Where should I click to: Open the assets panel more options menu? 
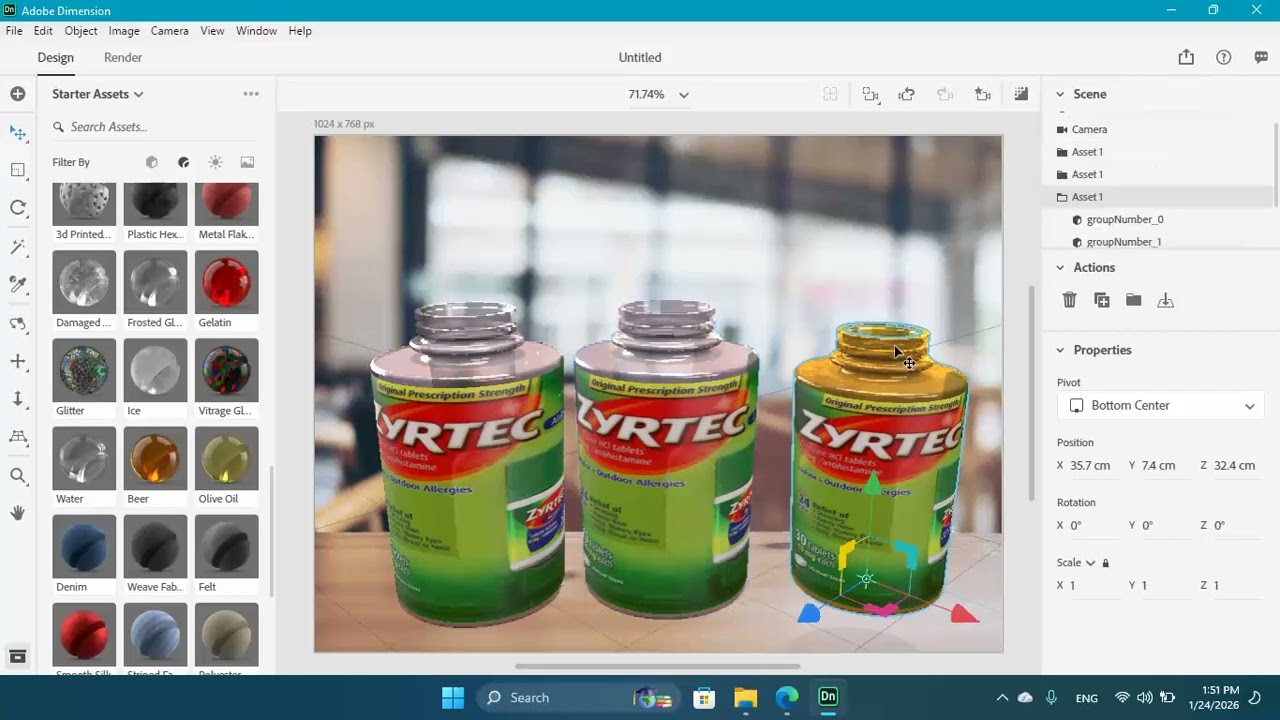[251, 94]
